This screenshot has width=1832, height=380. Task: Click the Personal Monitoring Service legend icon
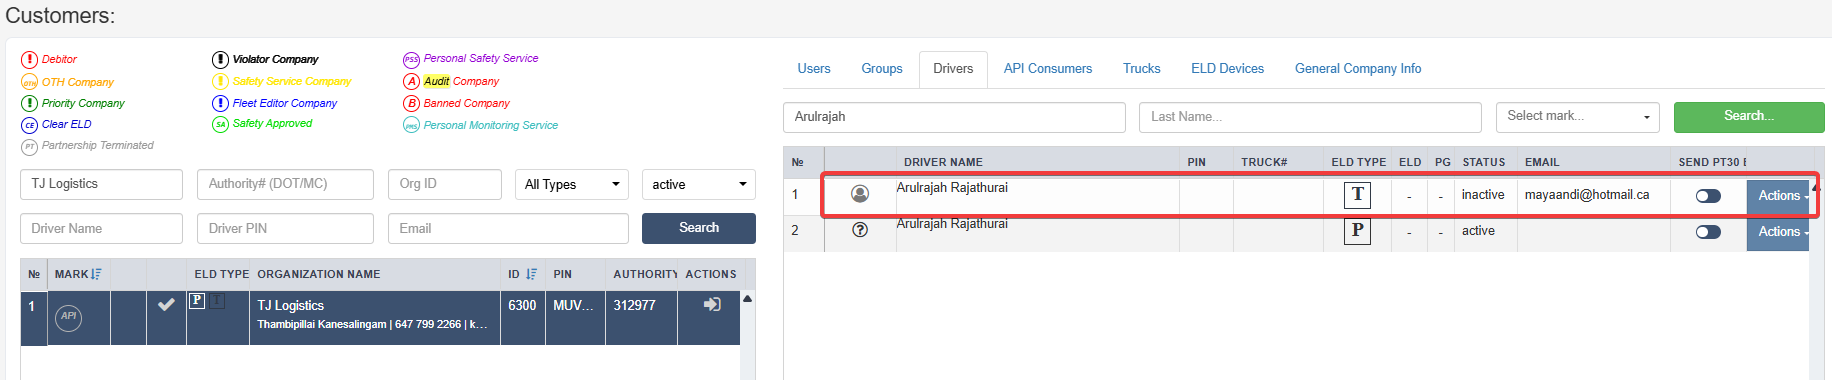tap(411, 125)
